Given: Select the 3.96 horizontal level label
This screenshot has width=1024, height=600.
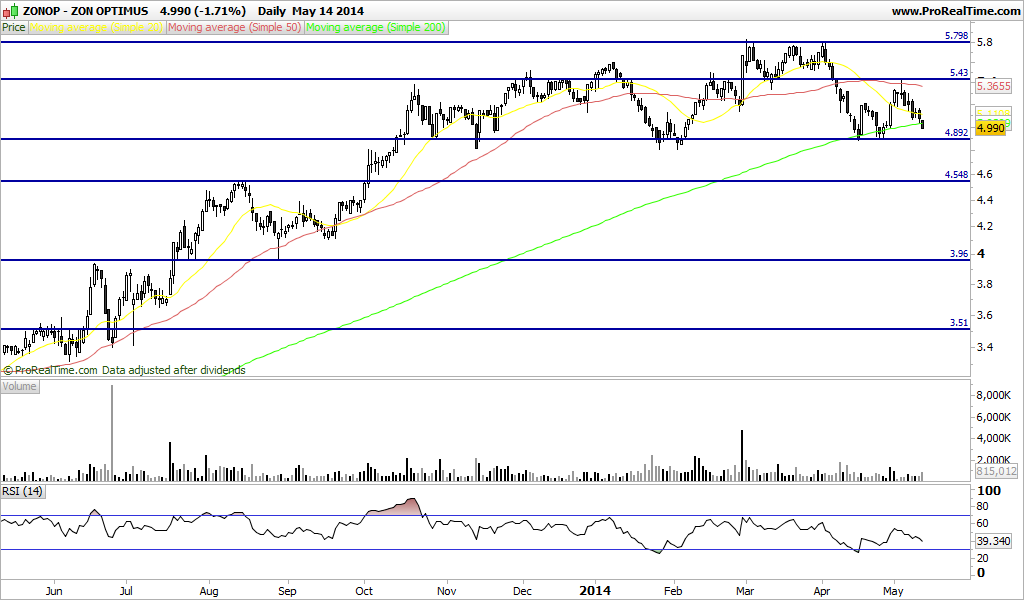Looking at the screenshot, I should click(959, 253).
